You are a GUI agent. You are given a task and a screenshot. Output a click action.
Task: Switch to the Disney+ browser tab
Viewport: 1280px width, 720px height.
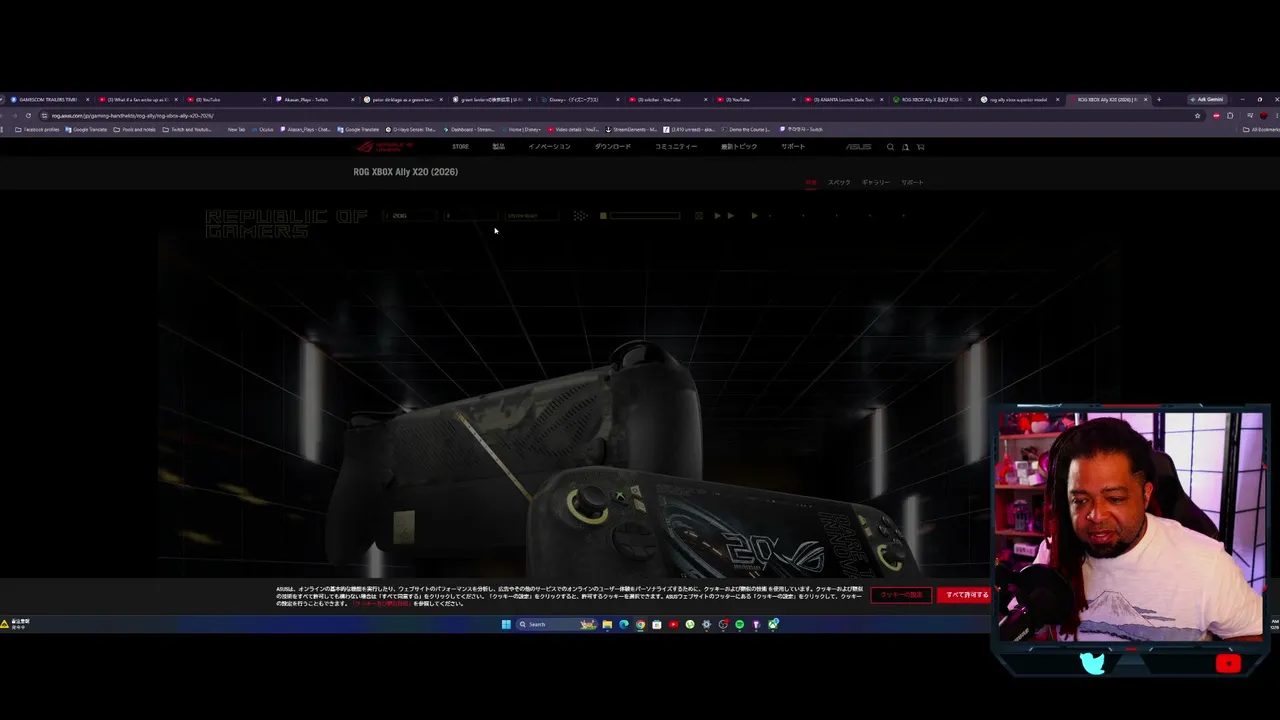pos(578,99)
